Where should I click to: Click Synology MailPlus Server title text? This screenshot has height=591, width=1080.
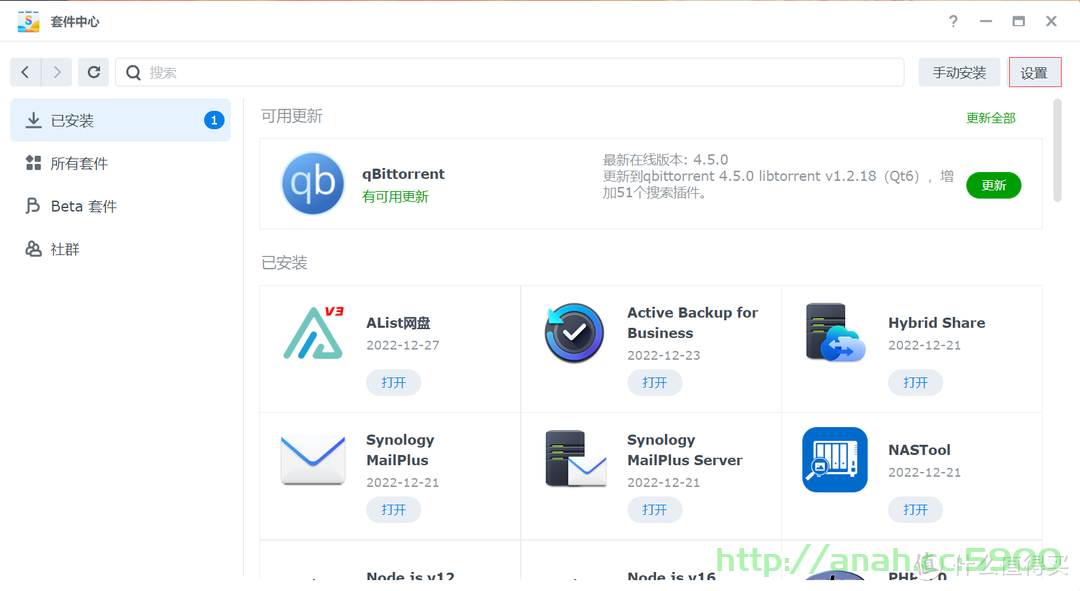[x=685, y=450]
